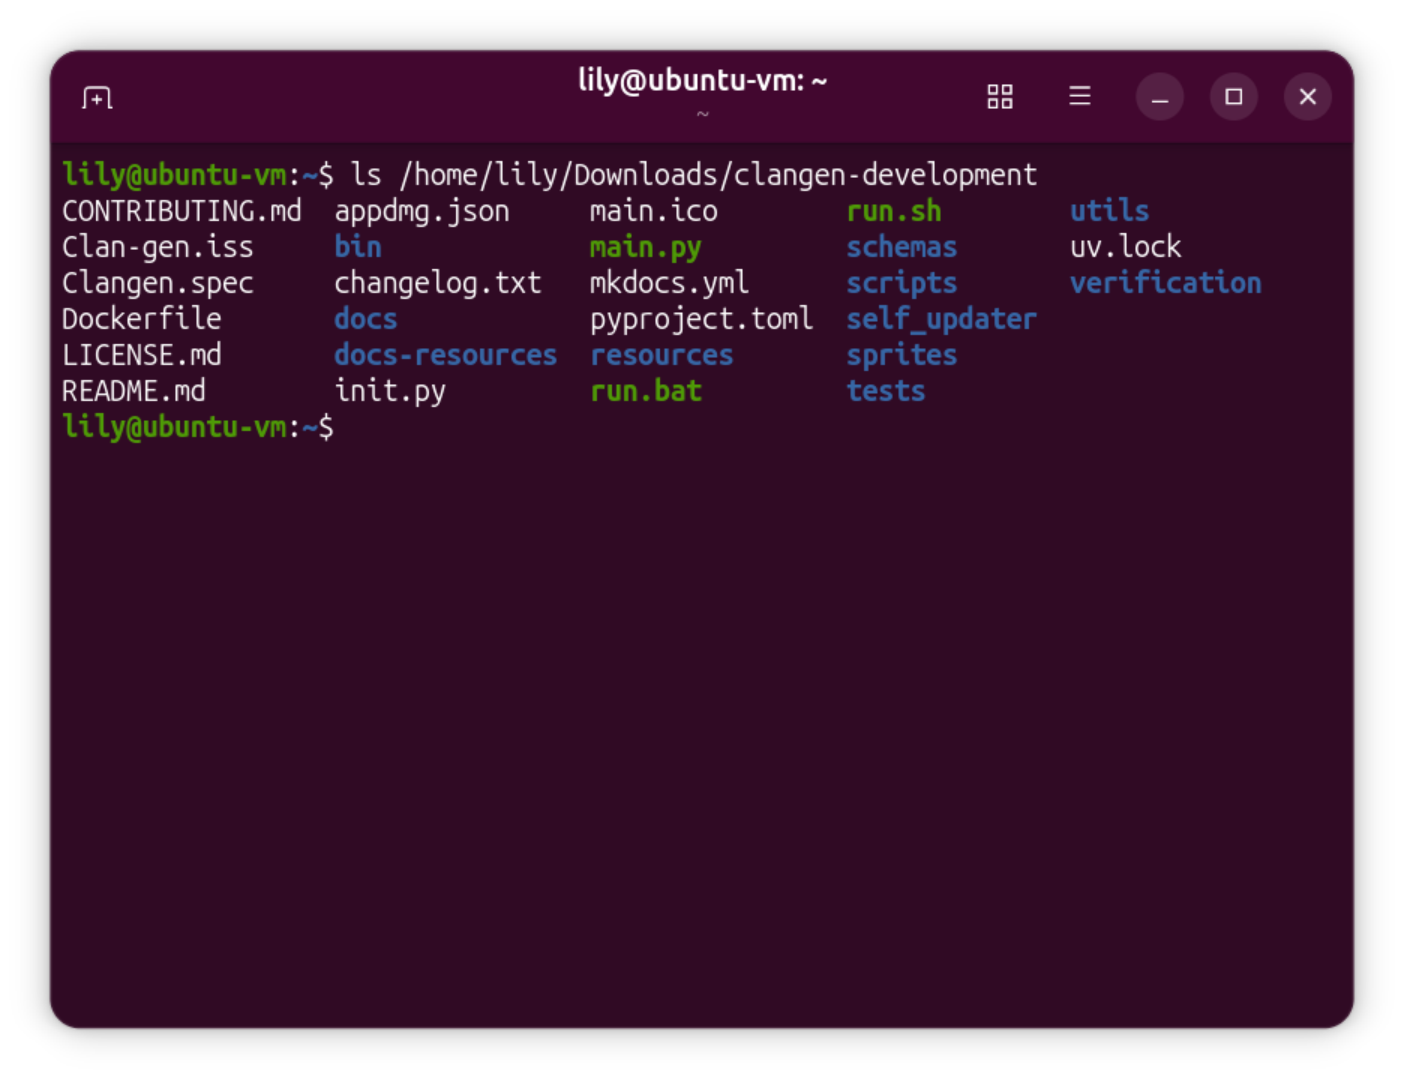
Task: Click the docs directory name
Action: pos(366,319)
